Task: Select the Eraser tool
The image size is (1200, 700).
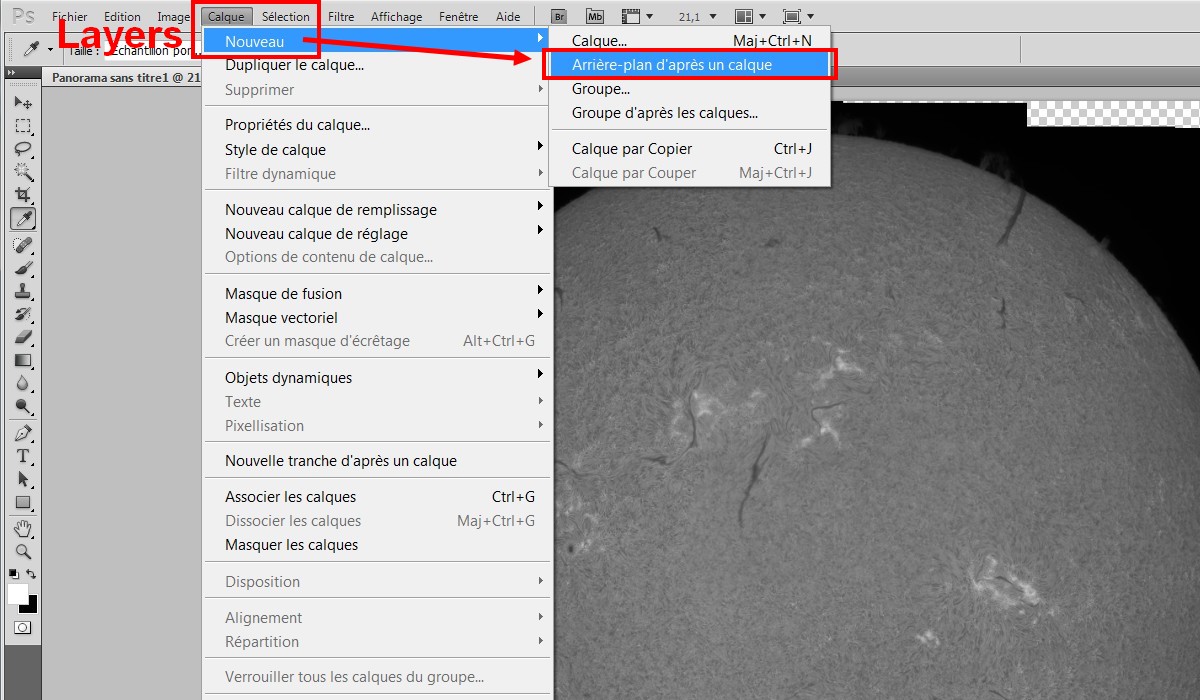Action: (x=23, y=337)
